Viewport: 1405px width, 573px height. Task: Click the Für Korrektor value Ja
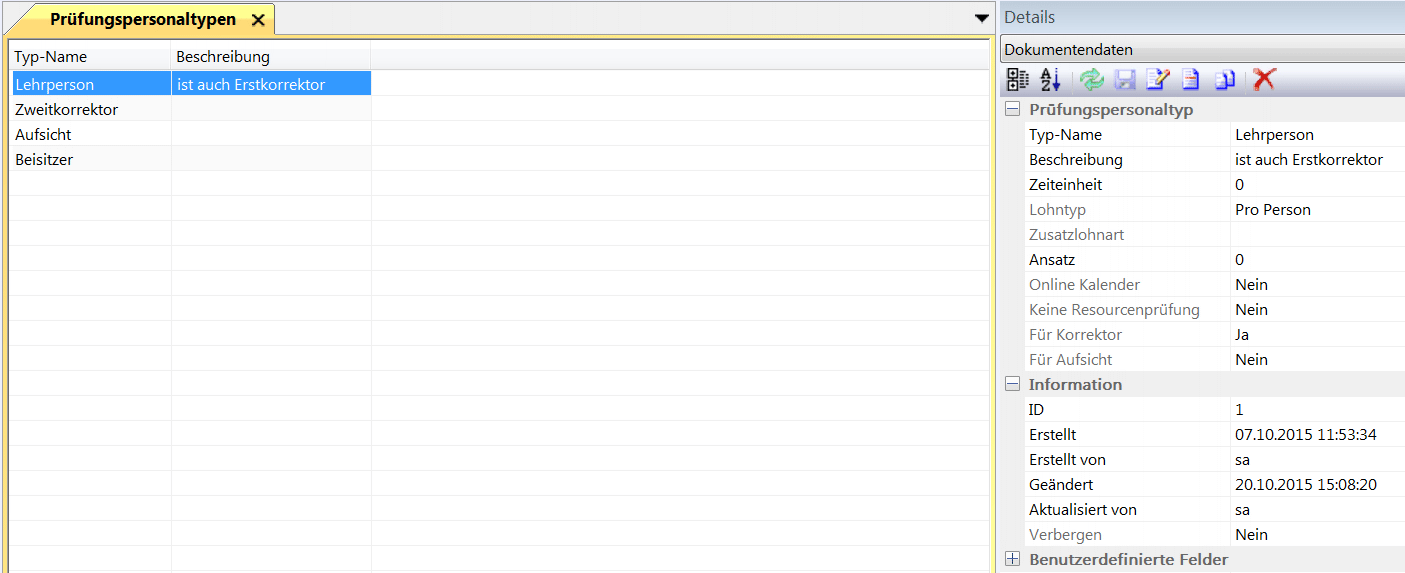pos(1242,335)
